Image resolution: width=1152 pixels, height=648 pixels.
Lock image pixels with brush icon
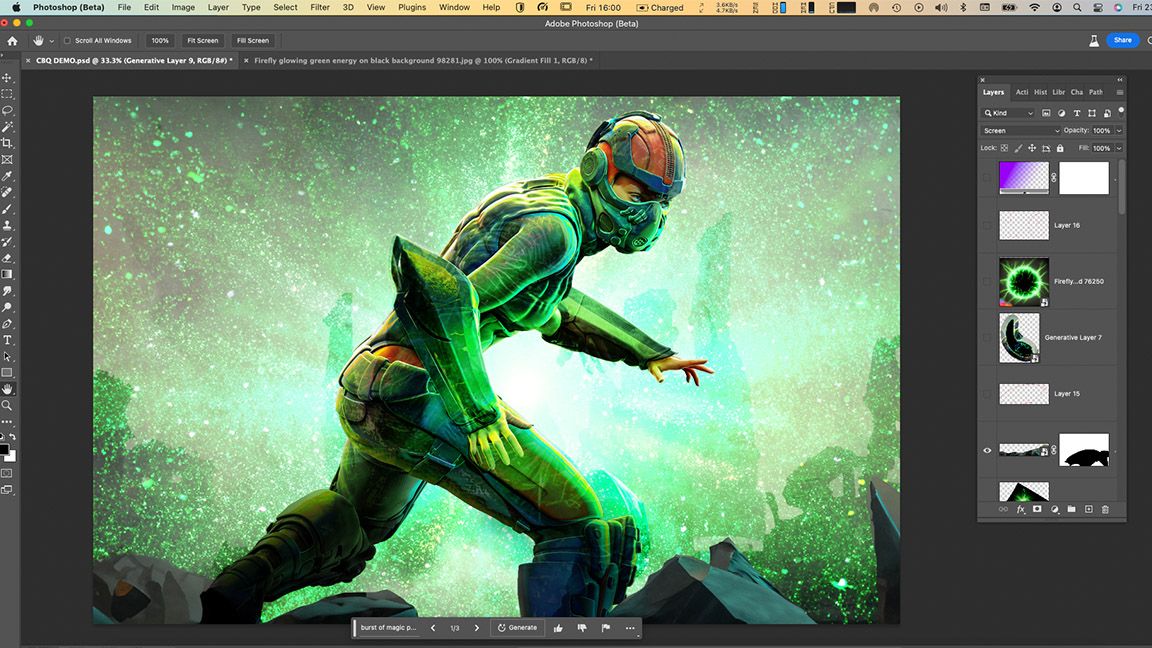[1018, 148]
